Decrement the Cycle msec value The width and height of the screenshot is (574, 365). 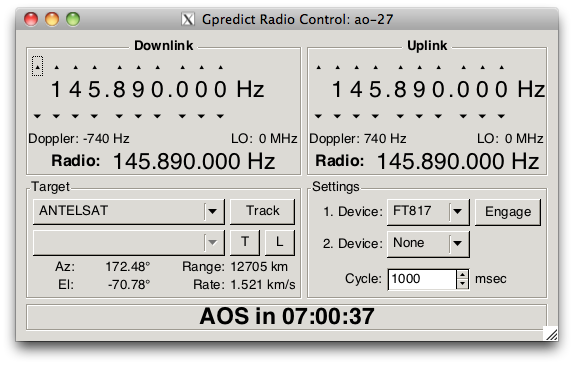[x=463, y=284]
